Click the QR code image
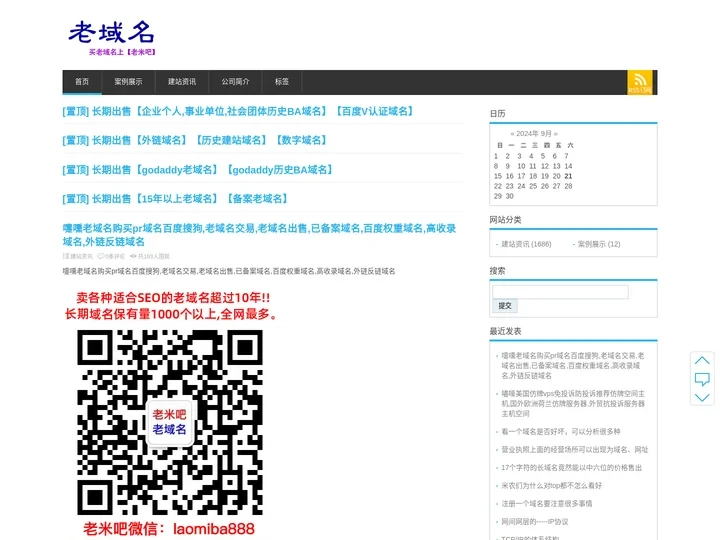The image size is (720, 540). point(170,422)
